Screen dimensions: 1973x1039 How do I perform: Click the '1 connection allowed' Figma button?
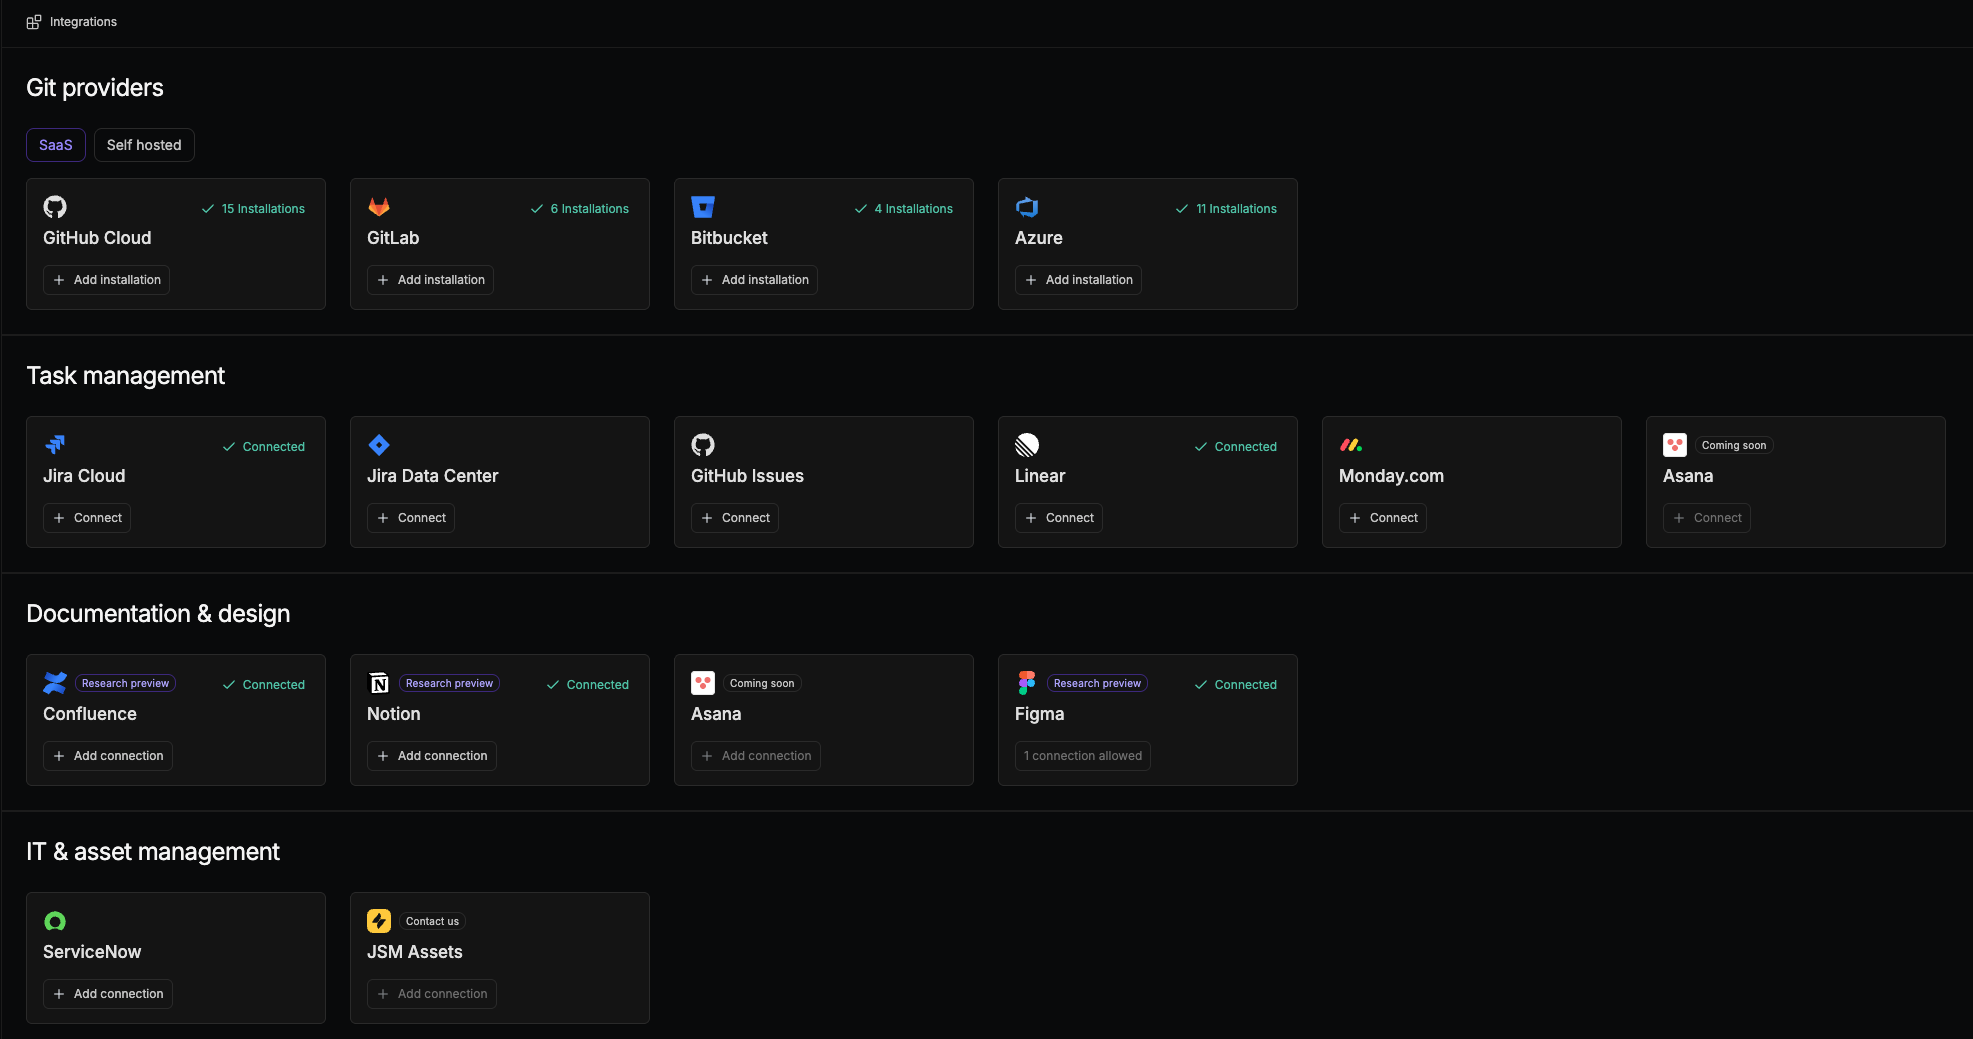[x=1083, y=756]
